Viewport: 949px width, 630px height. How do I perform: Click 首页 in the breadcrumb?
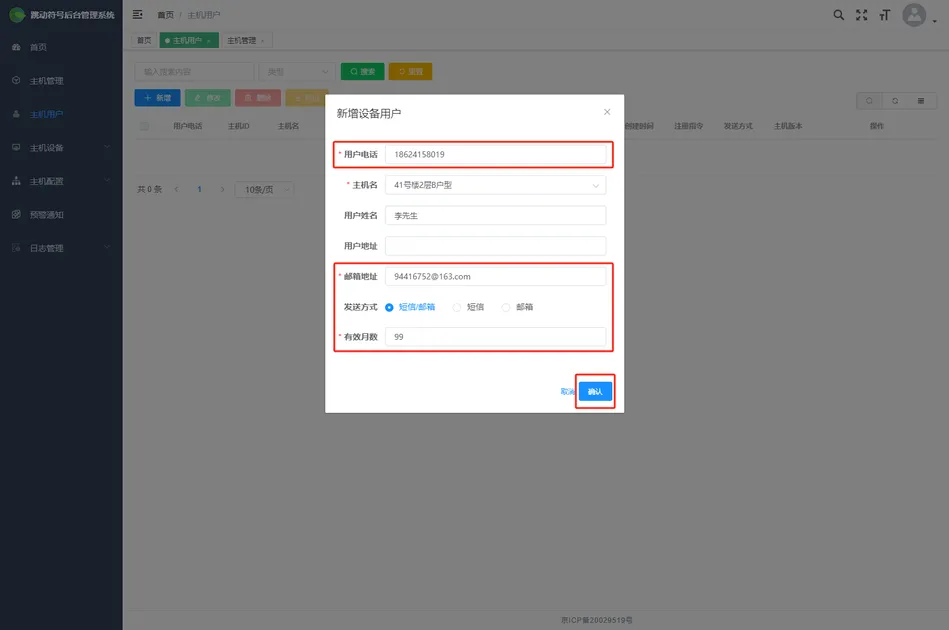pos(165,15)
